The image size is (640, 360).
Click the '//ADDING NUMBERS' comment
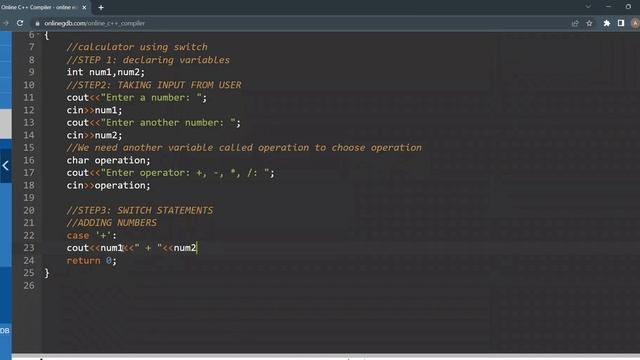pos(112,223)
